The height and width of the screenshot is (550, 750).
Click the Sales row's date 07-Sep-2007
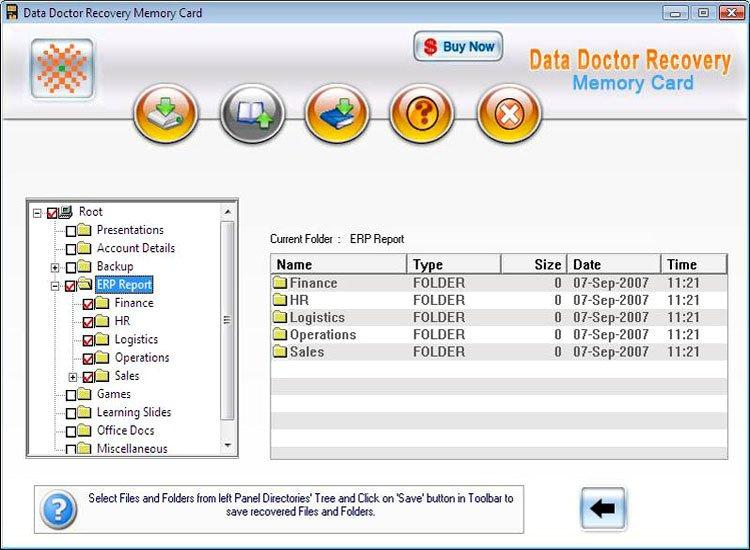(611, 352)
